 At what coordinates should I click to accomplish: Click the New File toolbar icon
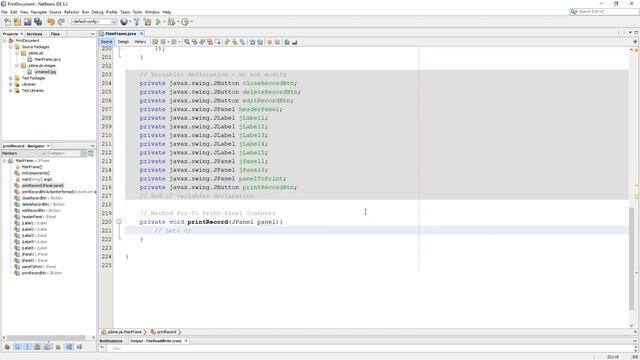[7, 22]
